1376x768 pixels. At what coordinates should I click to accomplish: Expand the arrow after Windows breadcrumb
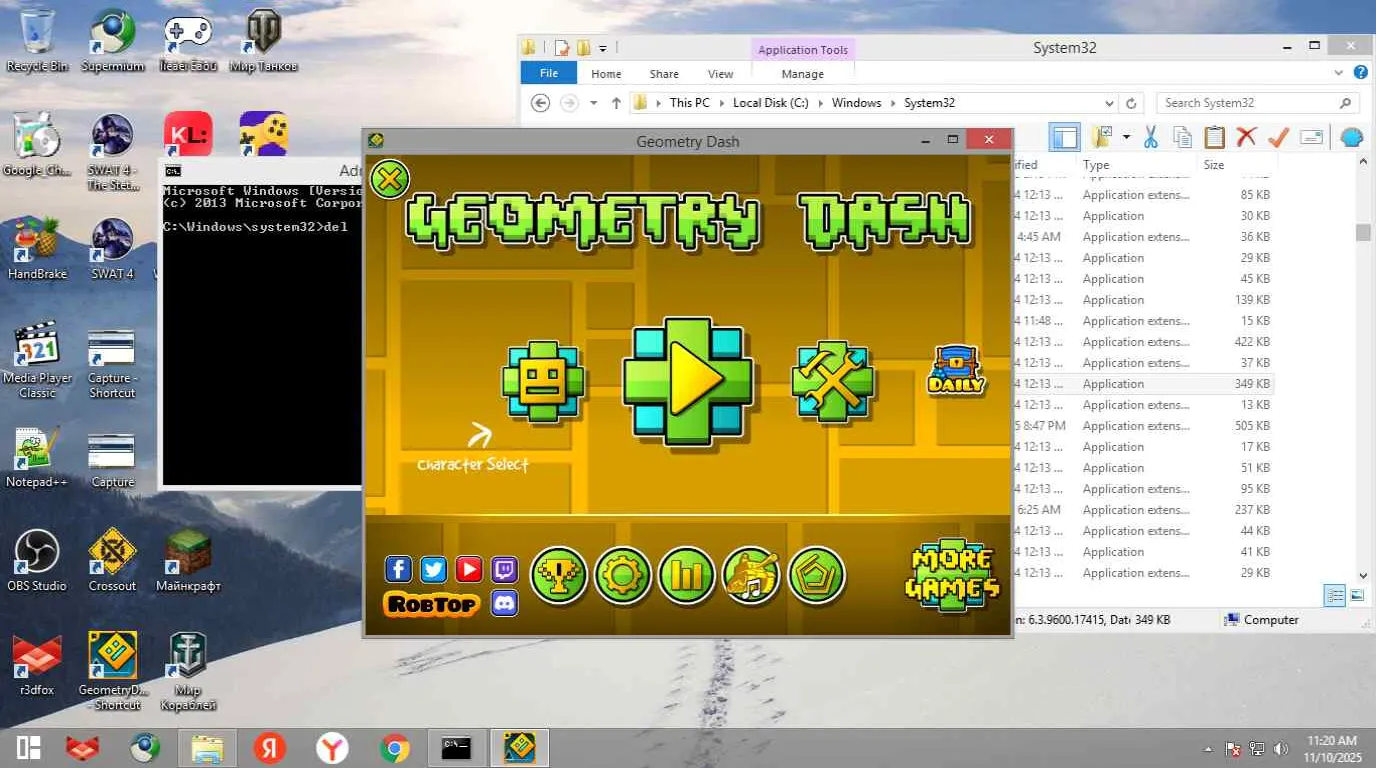[893, 103]
